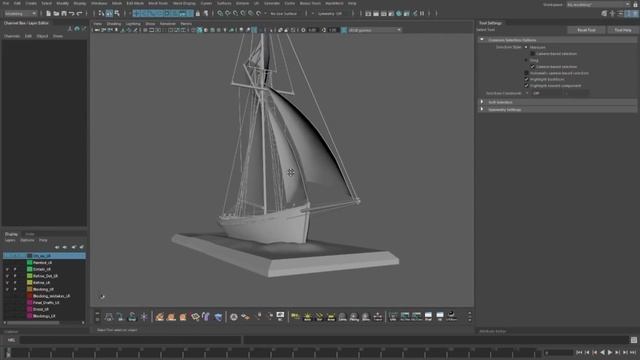The width and height of the screenshot is (640, 360).
Task: Open the Hypershade icon in status line
Action: (399, 13)
